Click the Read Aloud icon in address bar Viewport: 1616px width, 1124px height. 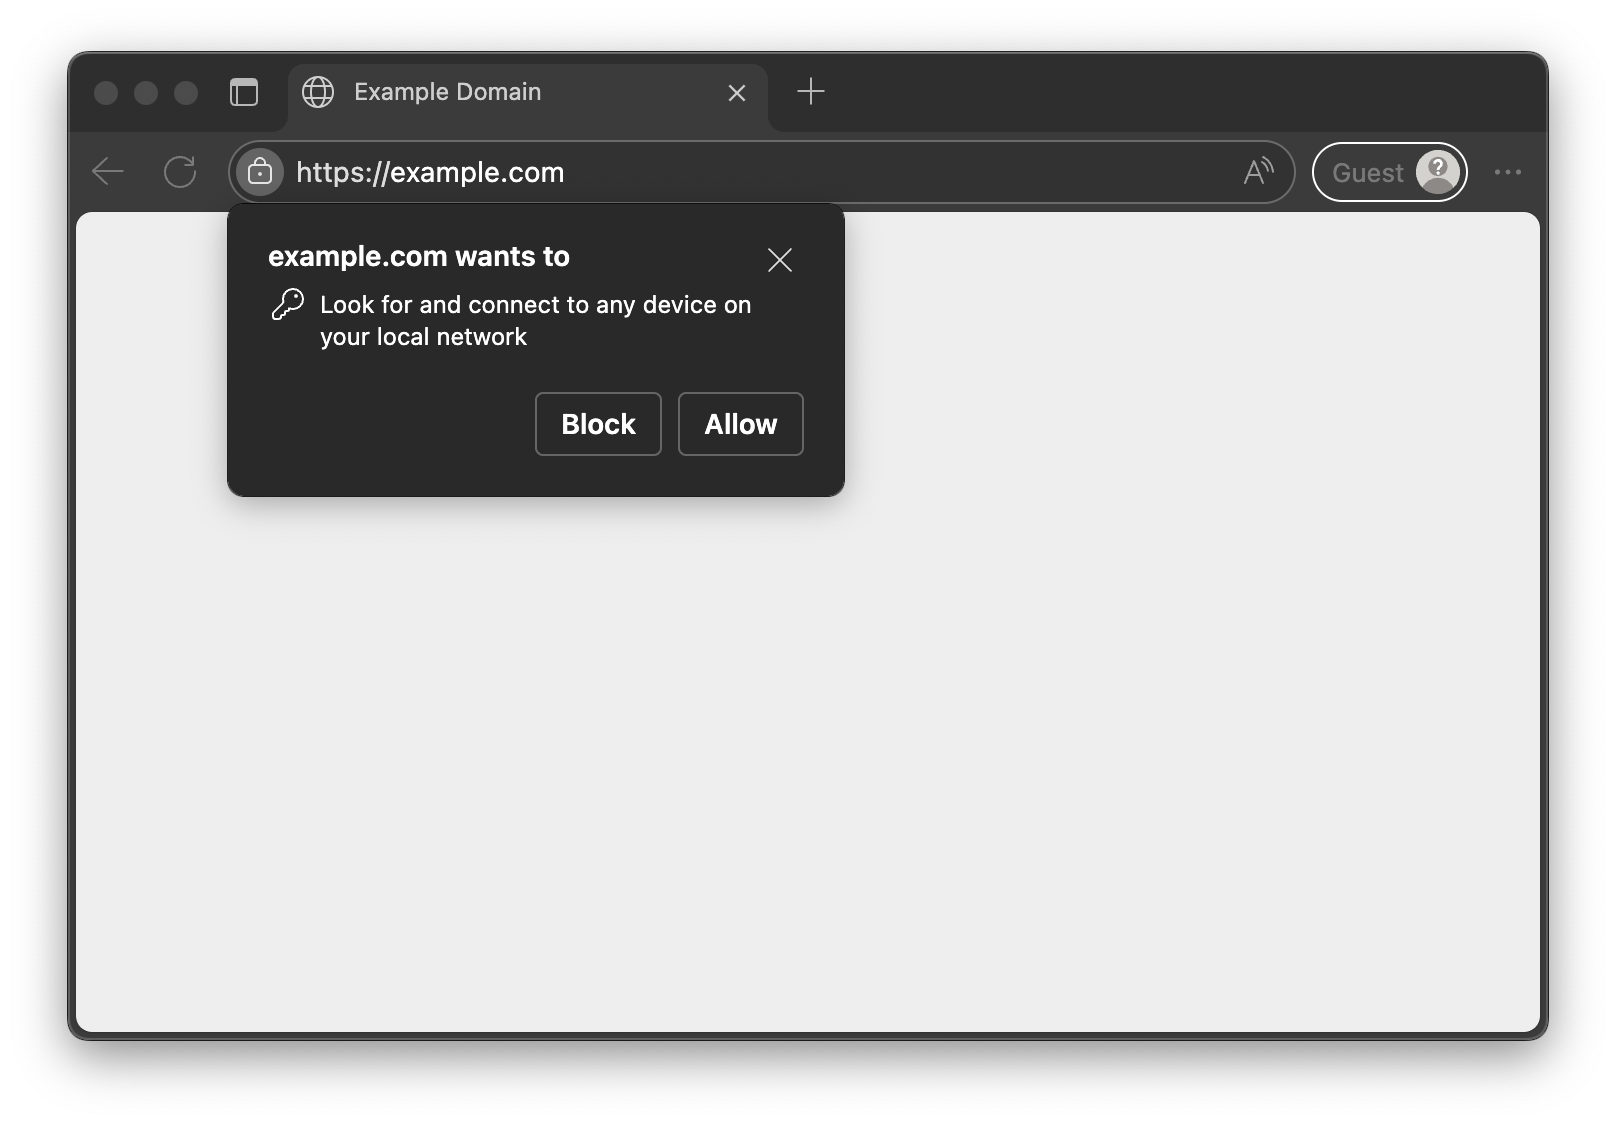coord(1258,172)
